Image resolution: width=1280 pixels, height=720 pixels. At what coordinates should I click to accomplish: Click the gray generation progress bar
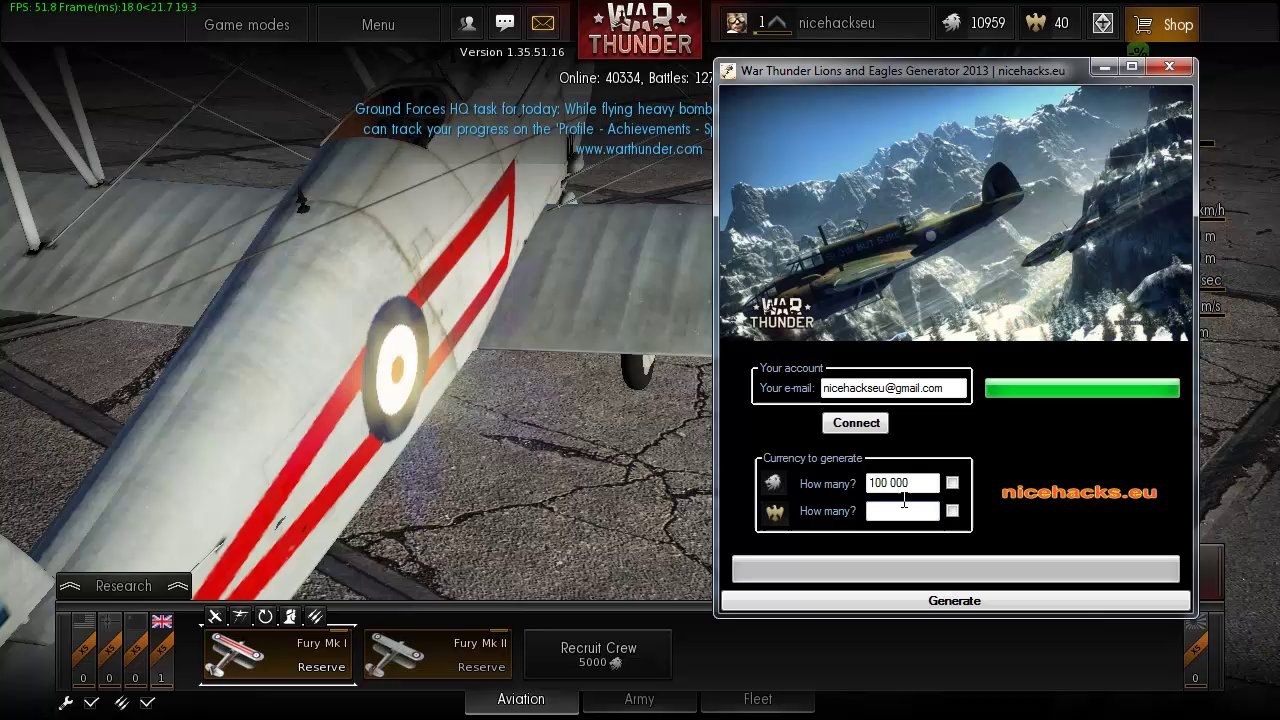(x=956, y=569)
